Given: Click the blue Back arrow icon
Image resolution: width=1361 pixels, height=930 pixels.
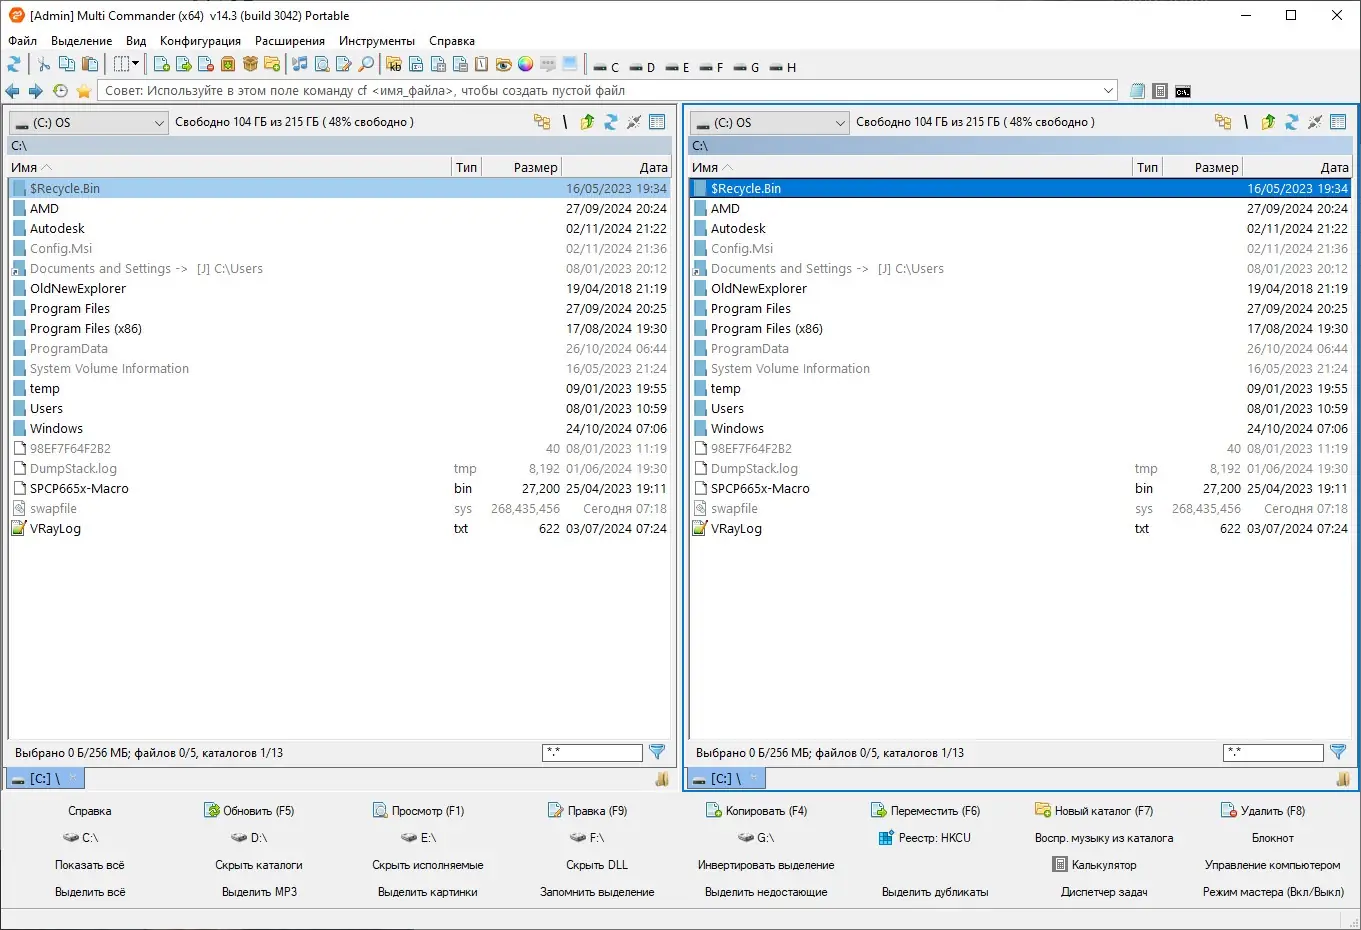Looking at the screenshot, I should click(13, 91).
